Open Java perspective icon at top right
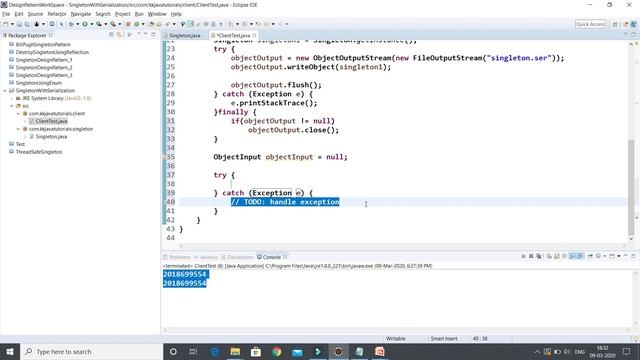 point(634,24)
